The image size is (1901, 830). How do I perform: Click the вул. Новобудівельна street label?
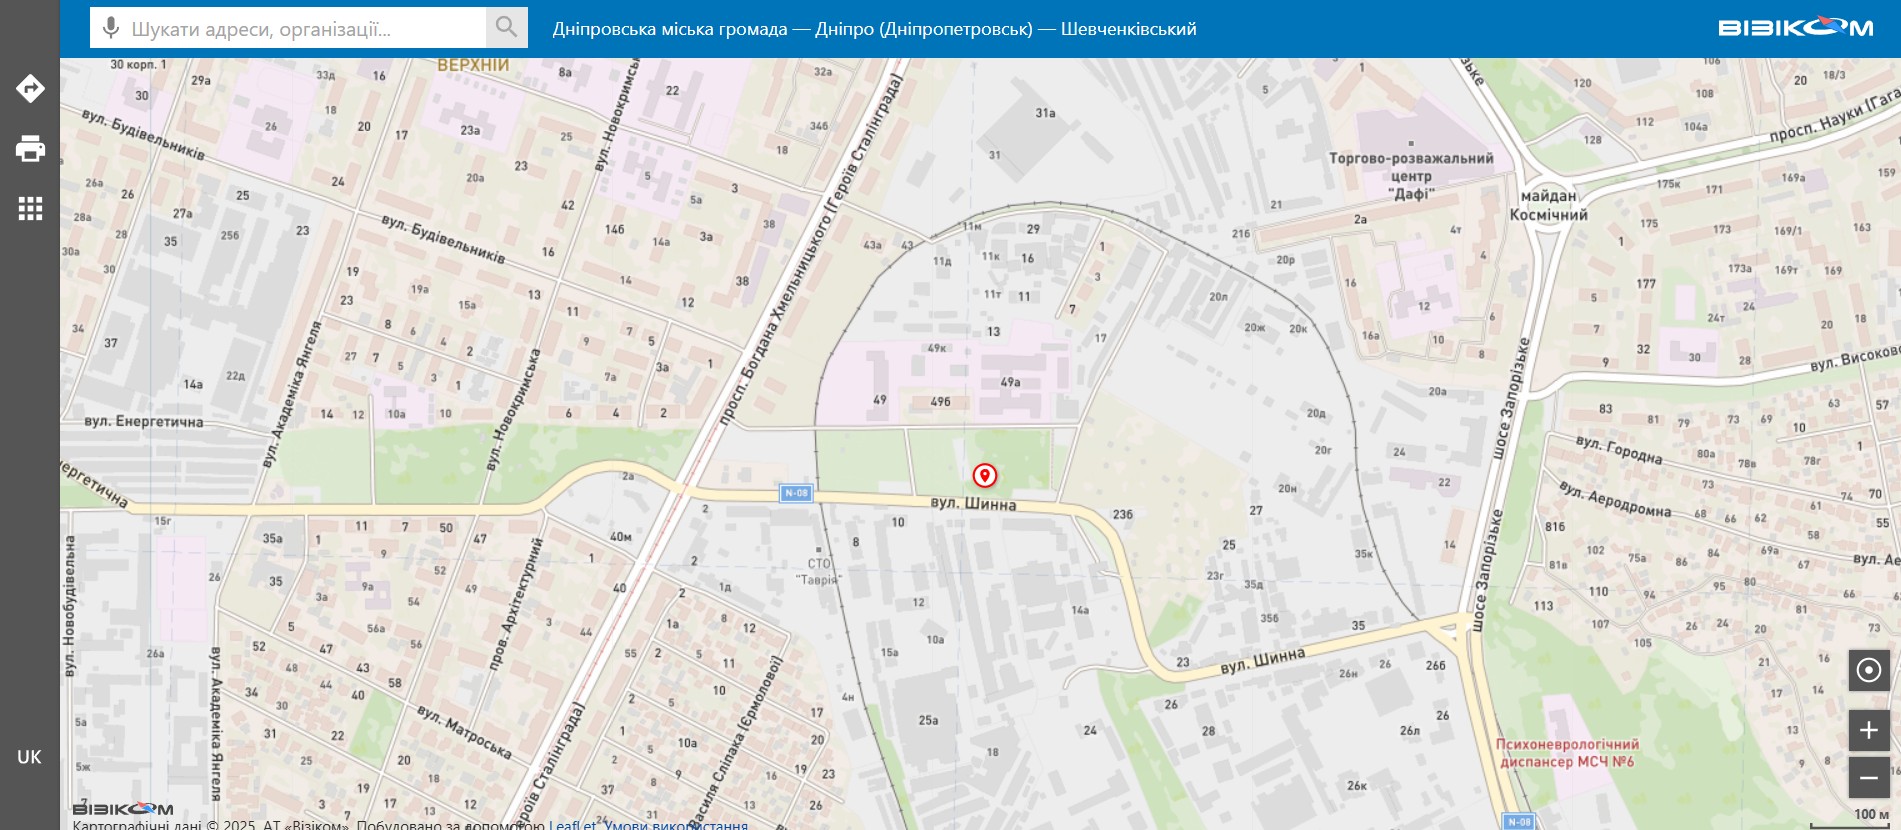pos(70,606)
